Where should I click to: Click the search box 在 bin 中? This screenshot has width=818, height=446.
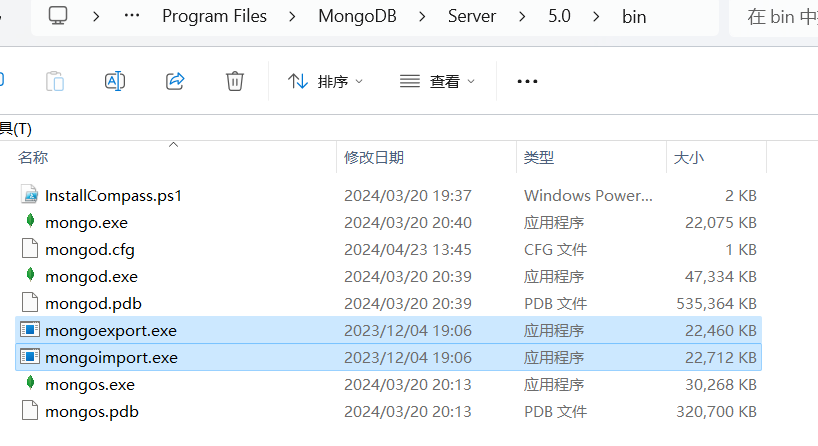(x=774, y=17)
